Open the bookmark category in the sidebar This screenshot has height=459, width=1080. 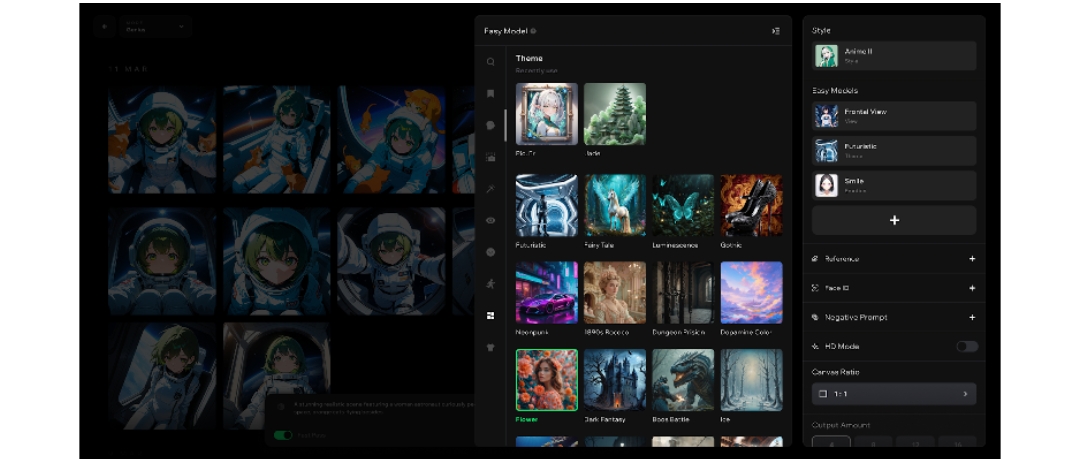(x=490, y=93)
